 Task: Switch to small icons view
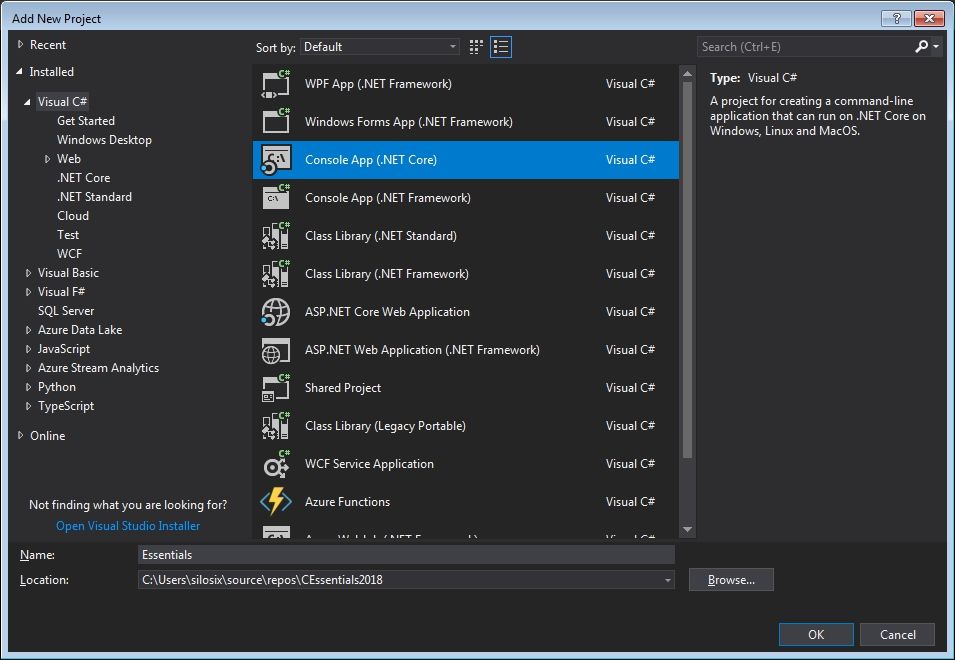[x=476, y=47]
